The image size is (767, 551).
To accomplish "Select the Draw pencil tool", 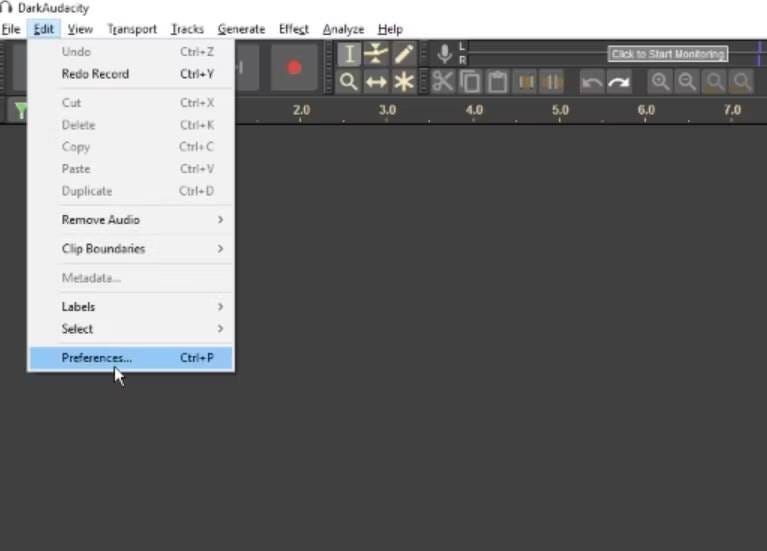I will click(404, 54).
